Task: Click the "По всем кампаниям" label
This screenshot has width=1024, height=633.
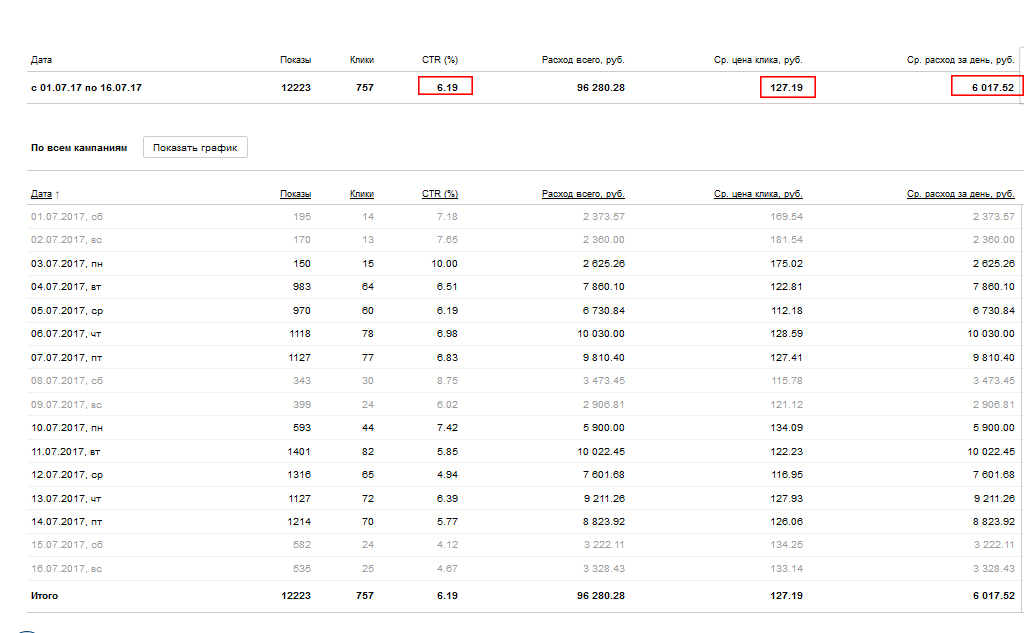Action: click(79, 148)
